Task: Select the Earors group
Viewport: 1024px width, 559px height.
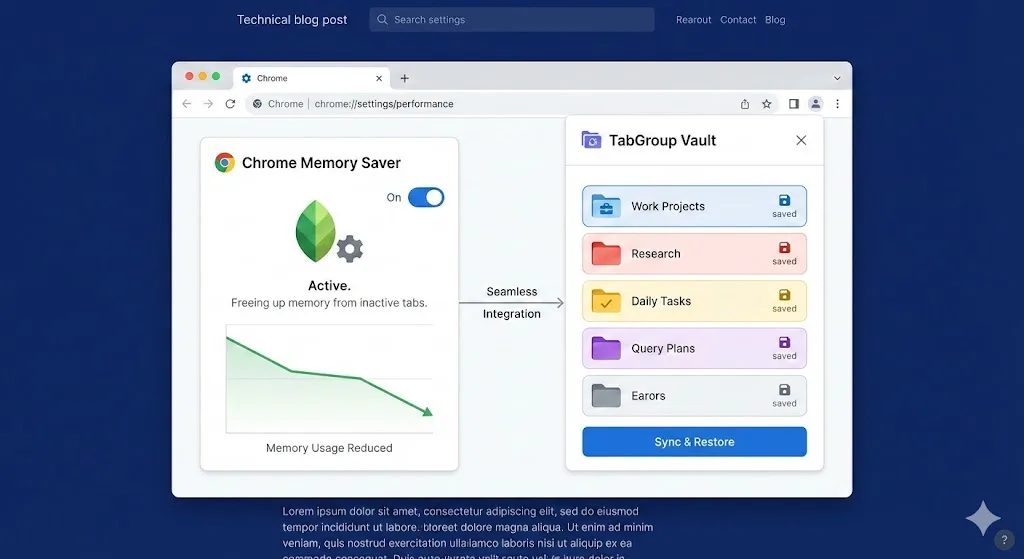Action: tap(694, 396)
